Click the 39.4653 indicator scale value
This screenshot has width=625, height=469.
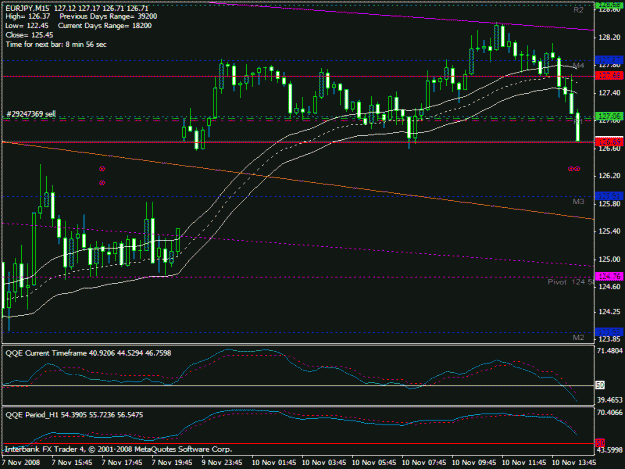[610, 400]
